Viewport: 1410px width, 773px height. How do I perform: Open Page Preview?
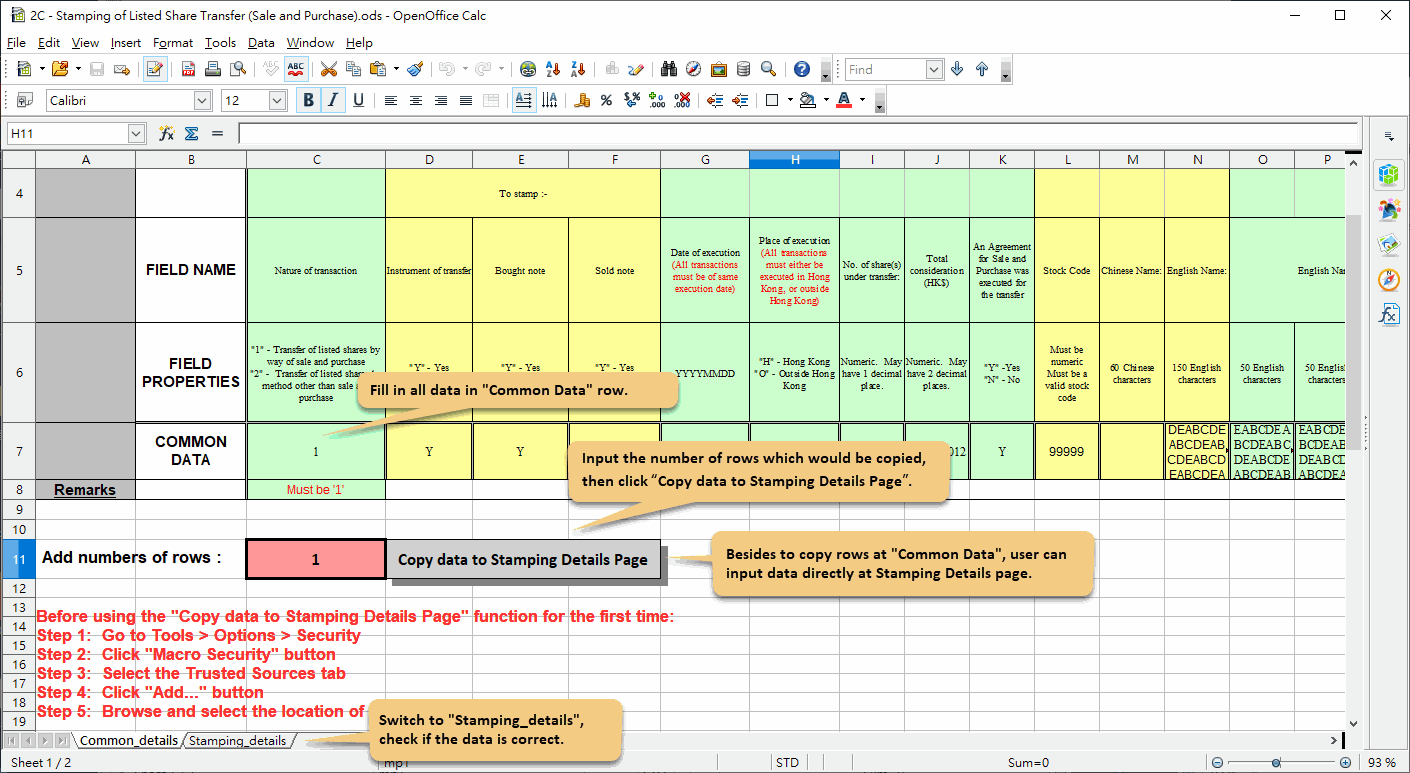tap(237, 69)
